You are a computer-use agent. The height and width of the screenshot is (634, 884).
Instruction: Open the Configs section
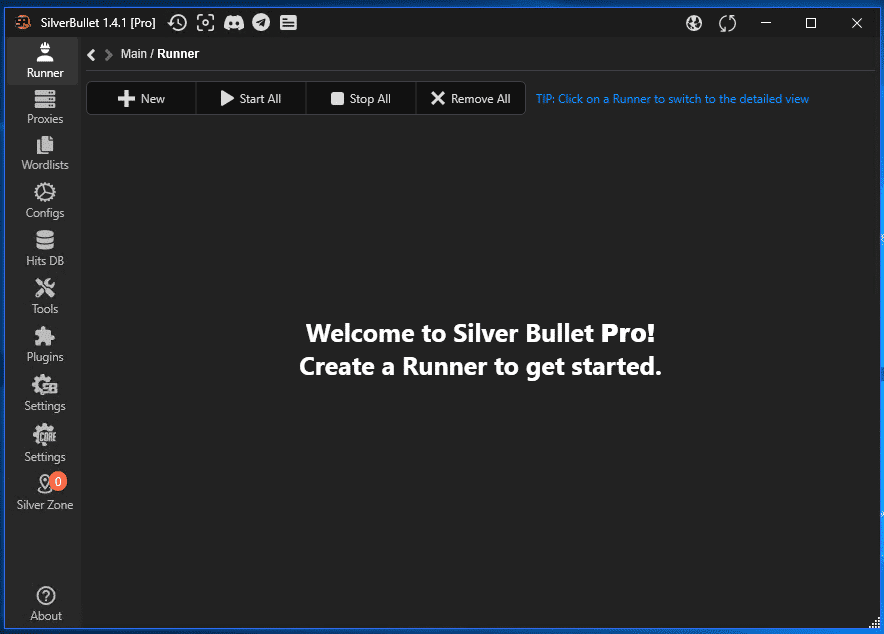pos(45,201)
